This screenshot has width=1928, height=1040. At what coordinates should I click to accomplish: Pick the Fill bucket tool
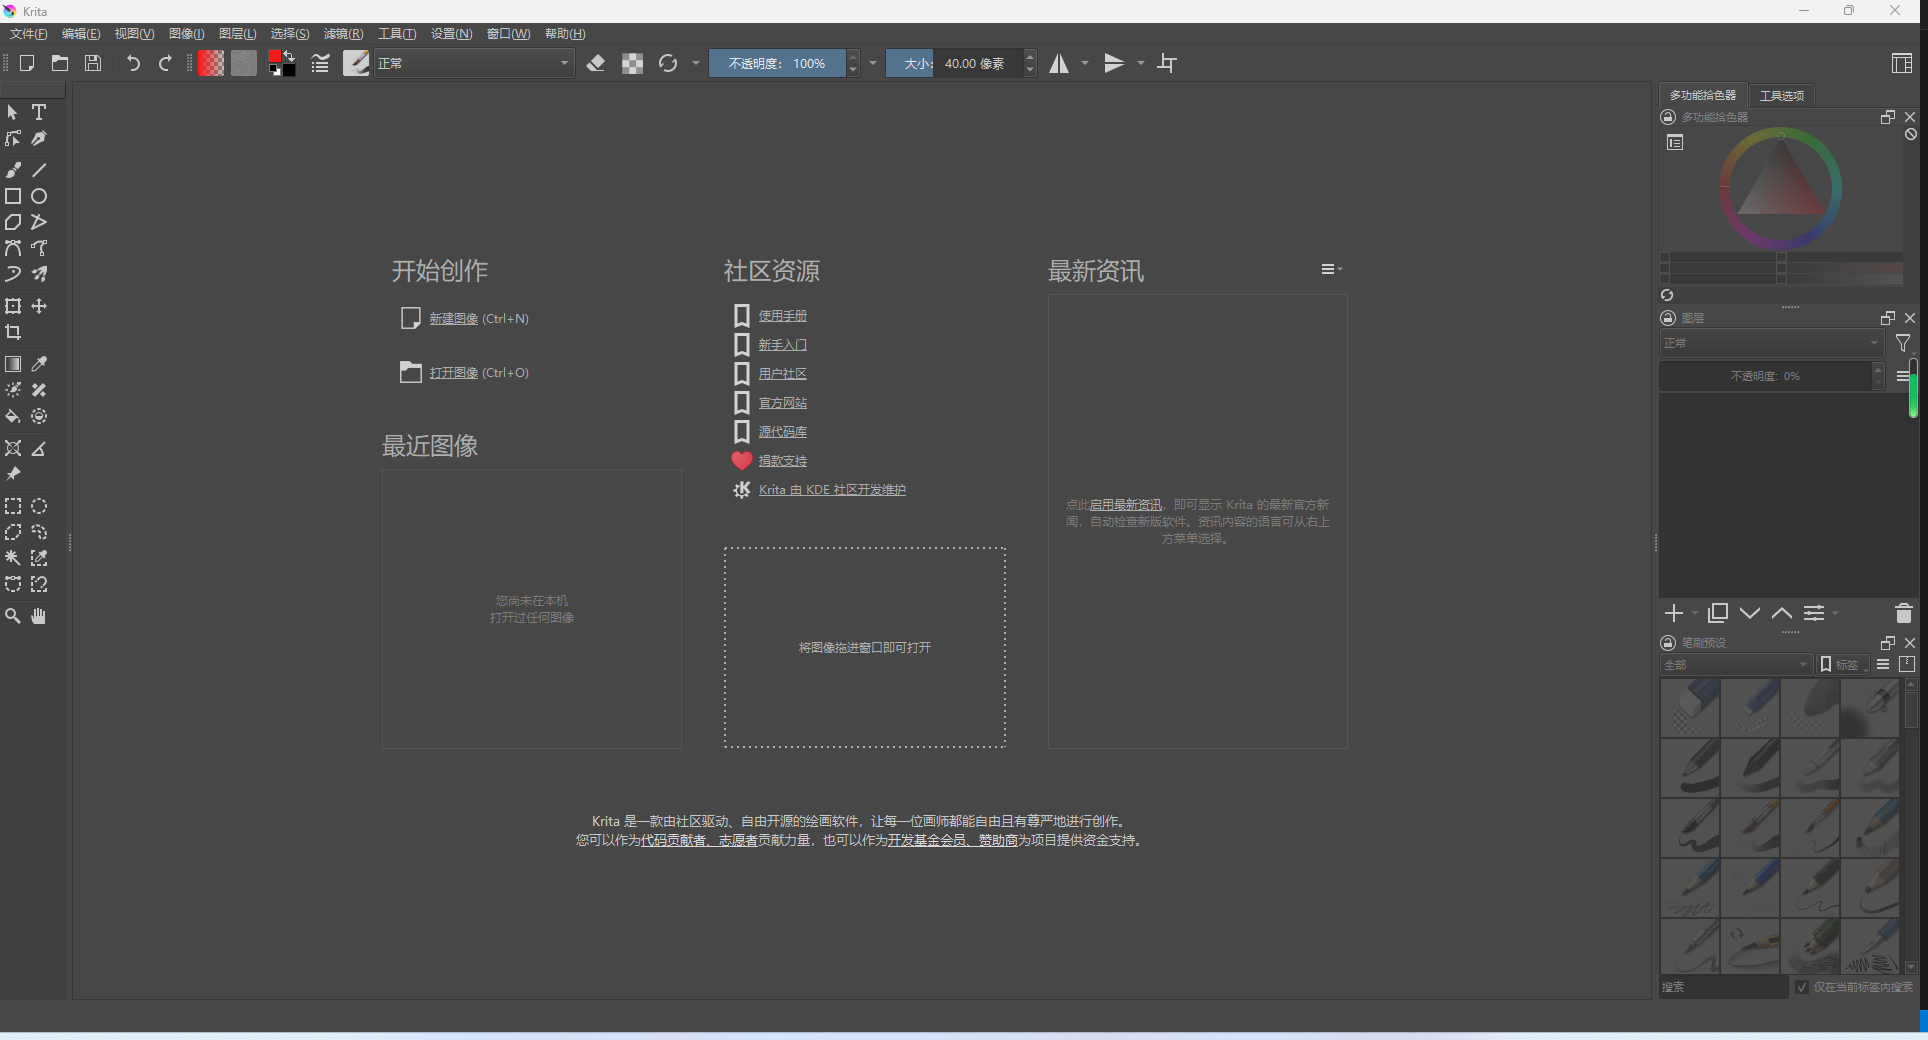click(13, 416)
